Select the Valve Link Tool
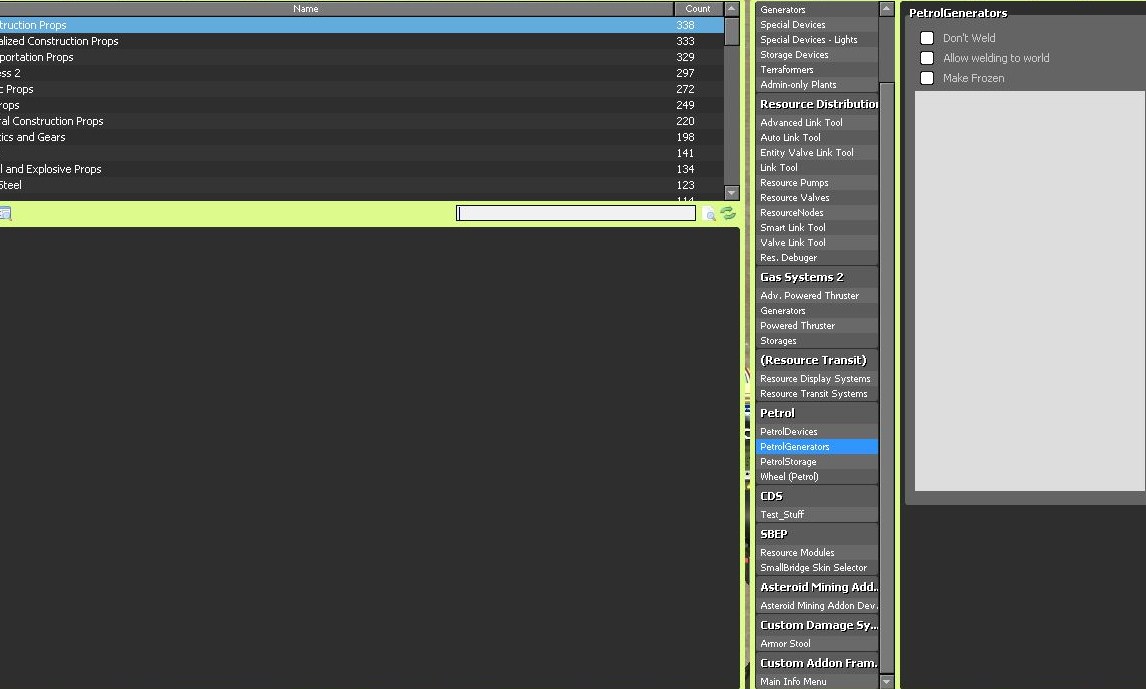 point(816,243)
